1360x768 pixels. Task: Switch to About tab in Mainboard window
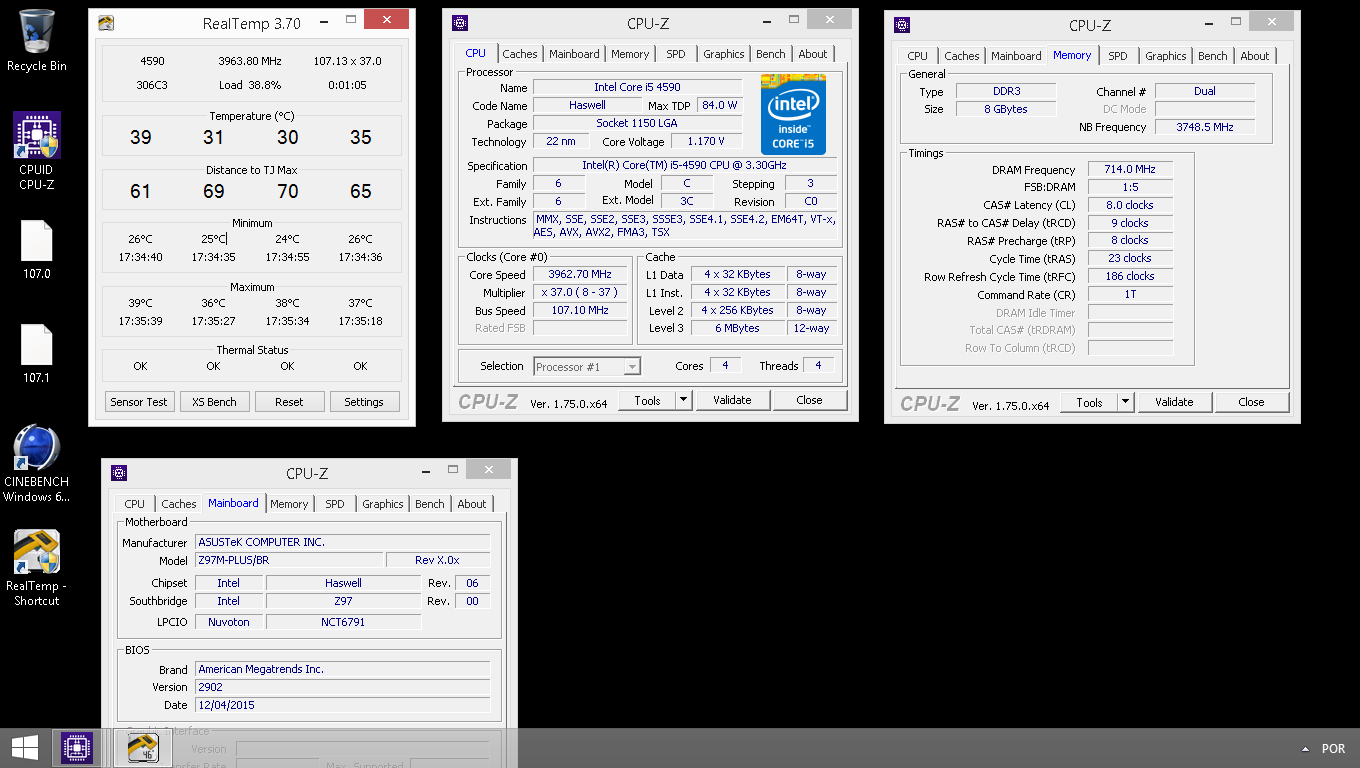472,504
